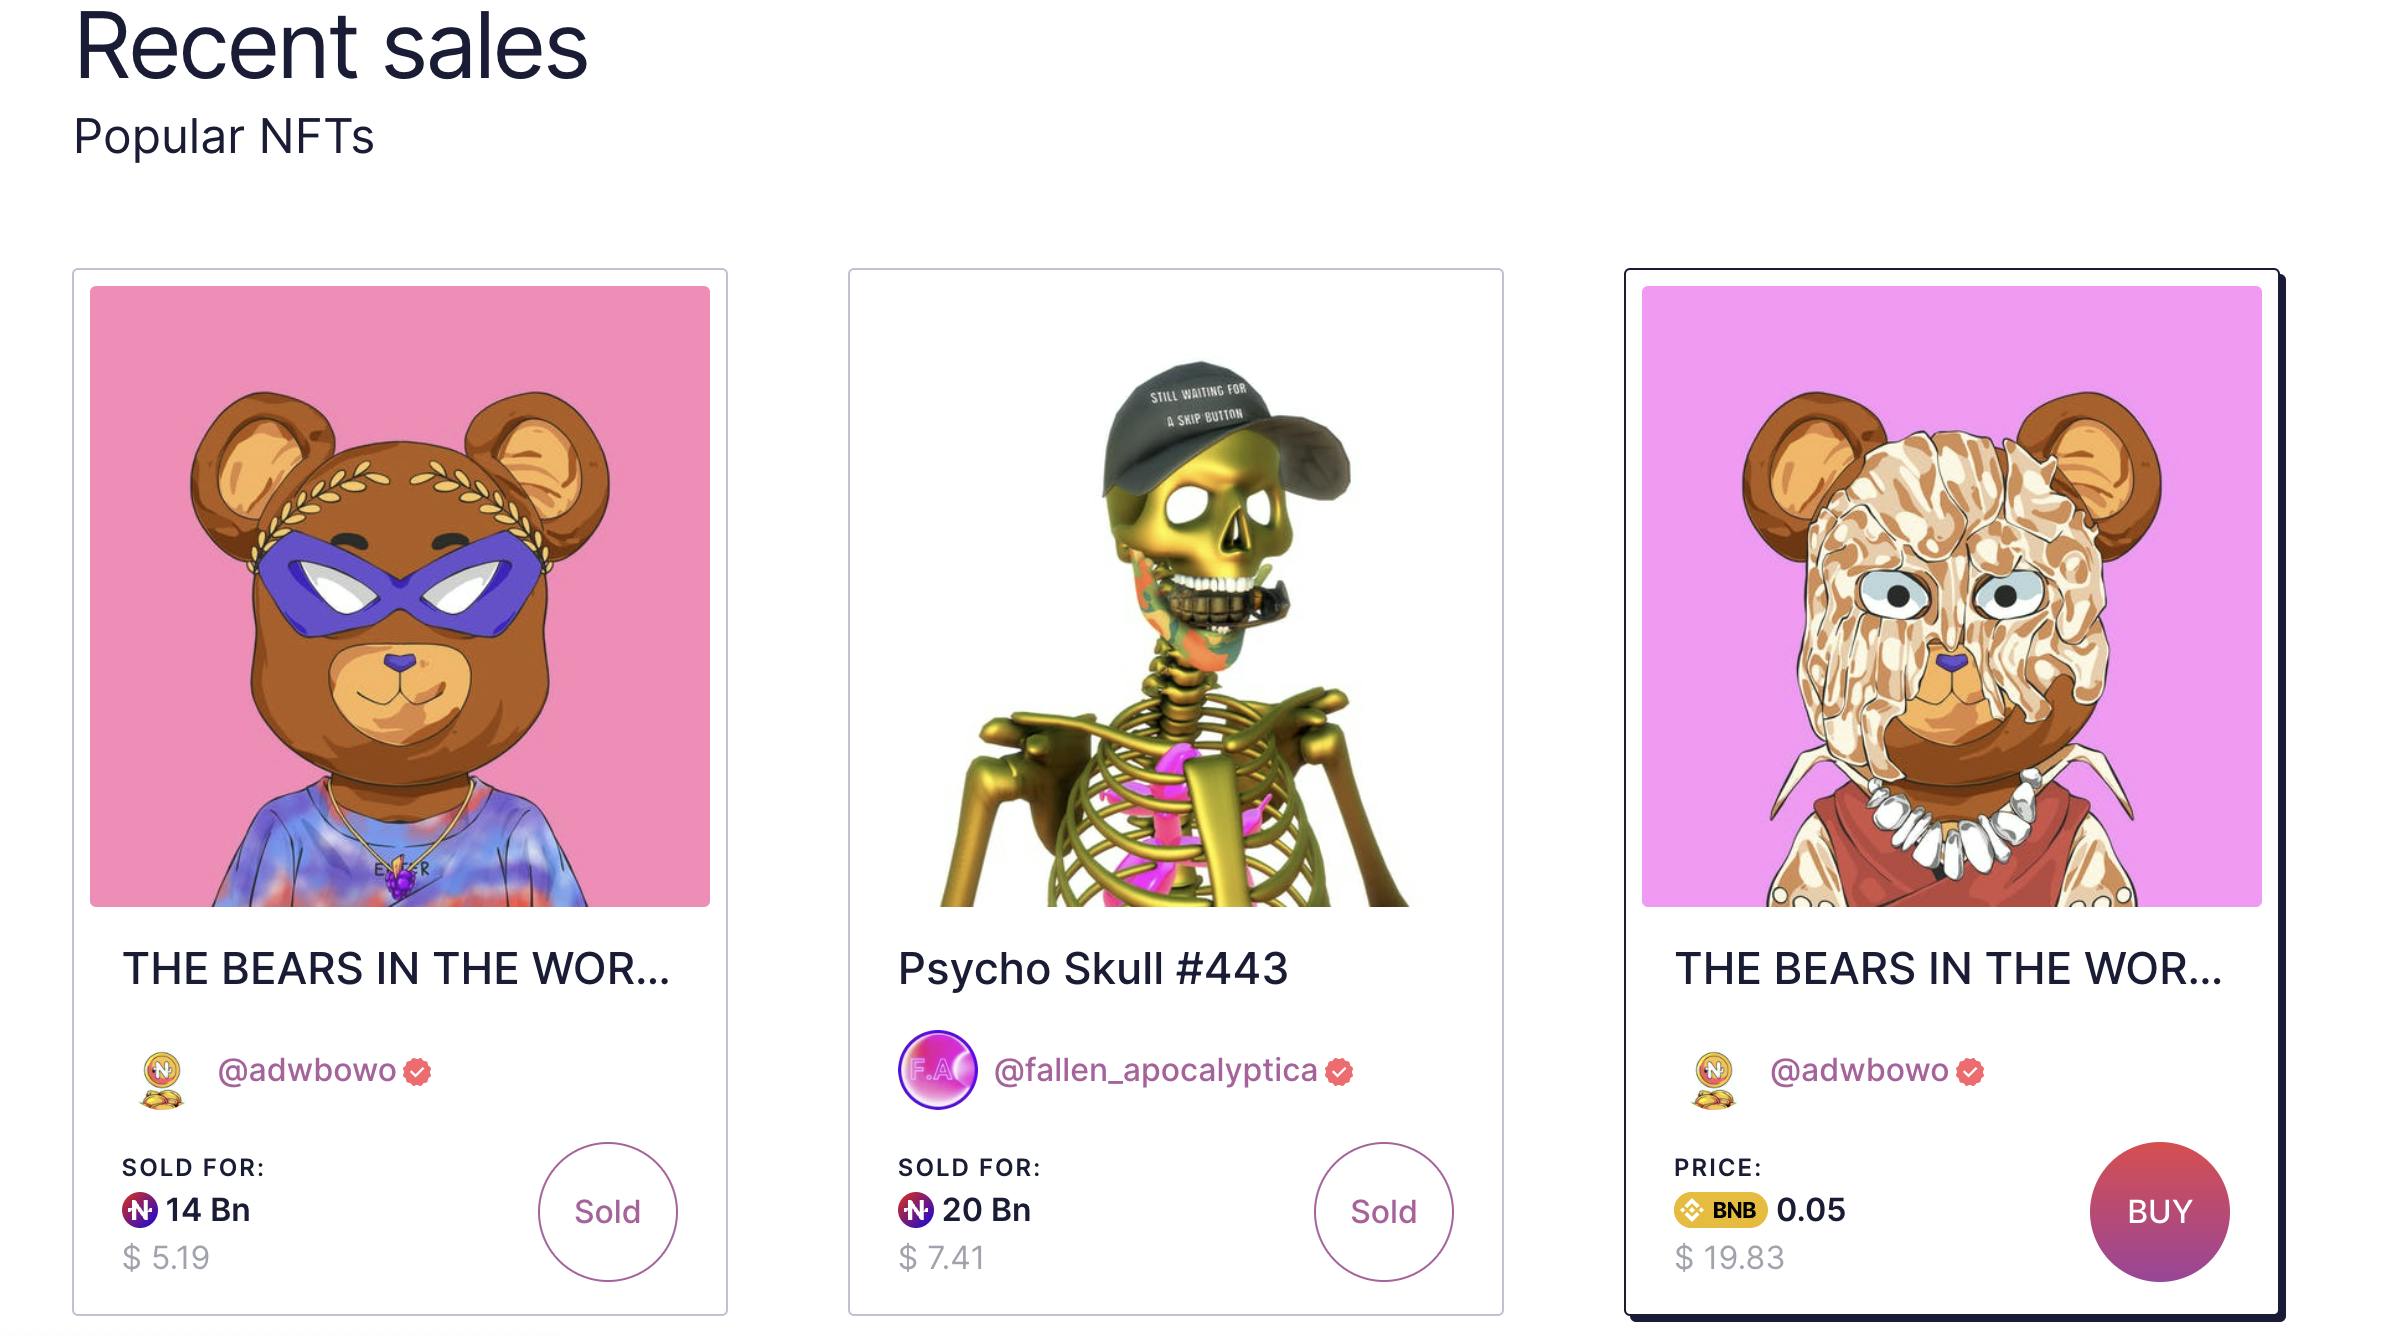Click verified badge on the BNB-priced card
This screenshot has width=2388, height=1336.
coord(1970,1072)
